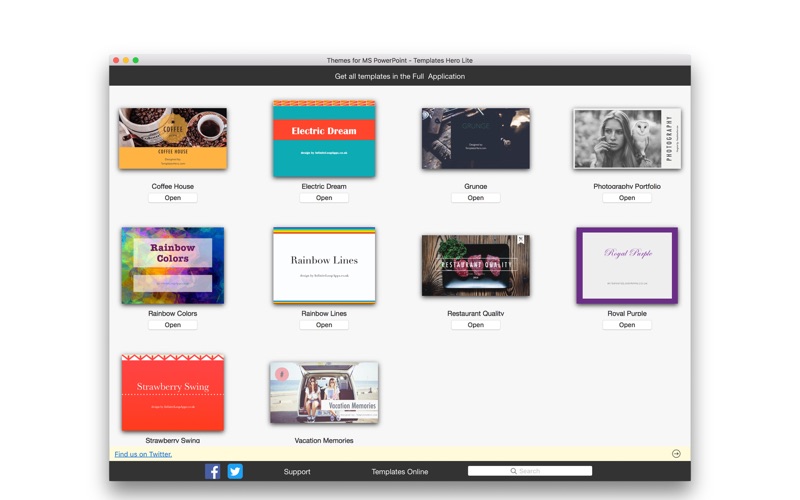Open the Twitter bird icon
This screenshot has width=800, height=500.
[x=235, y=471]
